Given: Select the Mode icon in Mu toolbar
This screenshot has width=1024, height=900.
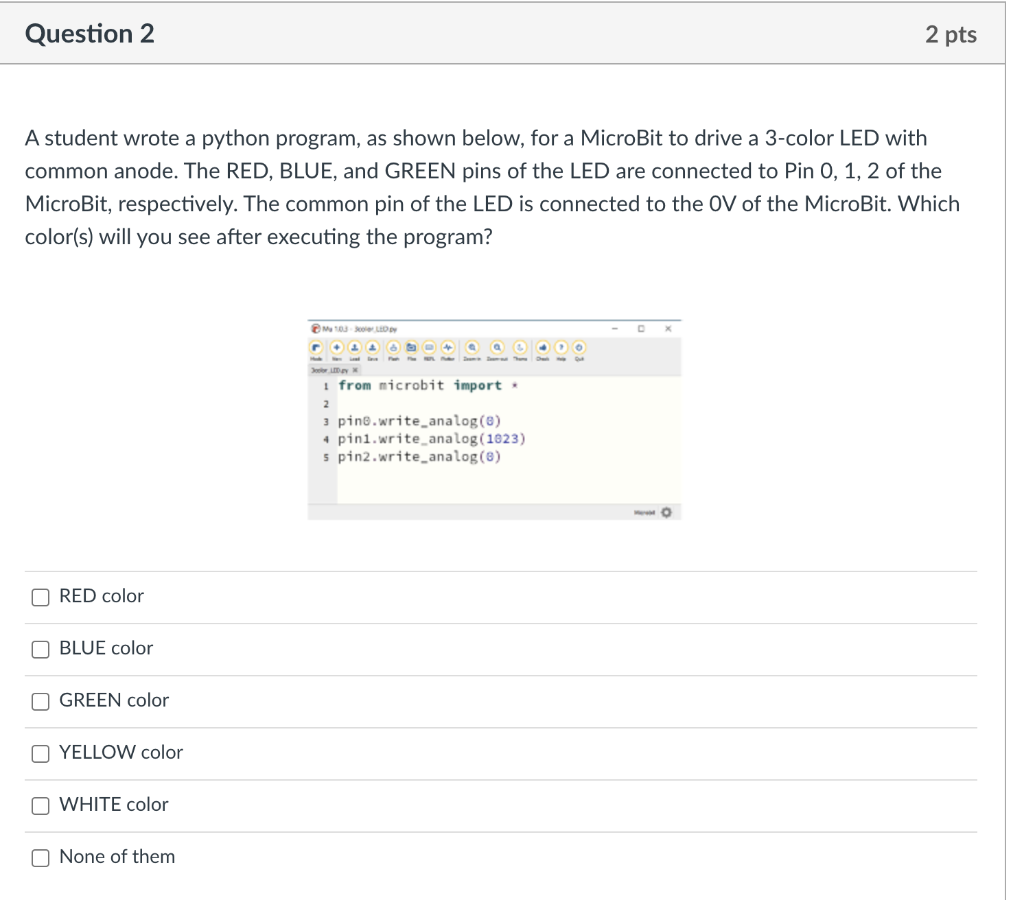Looking at the screenshot, I should click(x=318, y=347).
